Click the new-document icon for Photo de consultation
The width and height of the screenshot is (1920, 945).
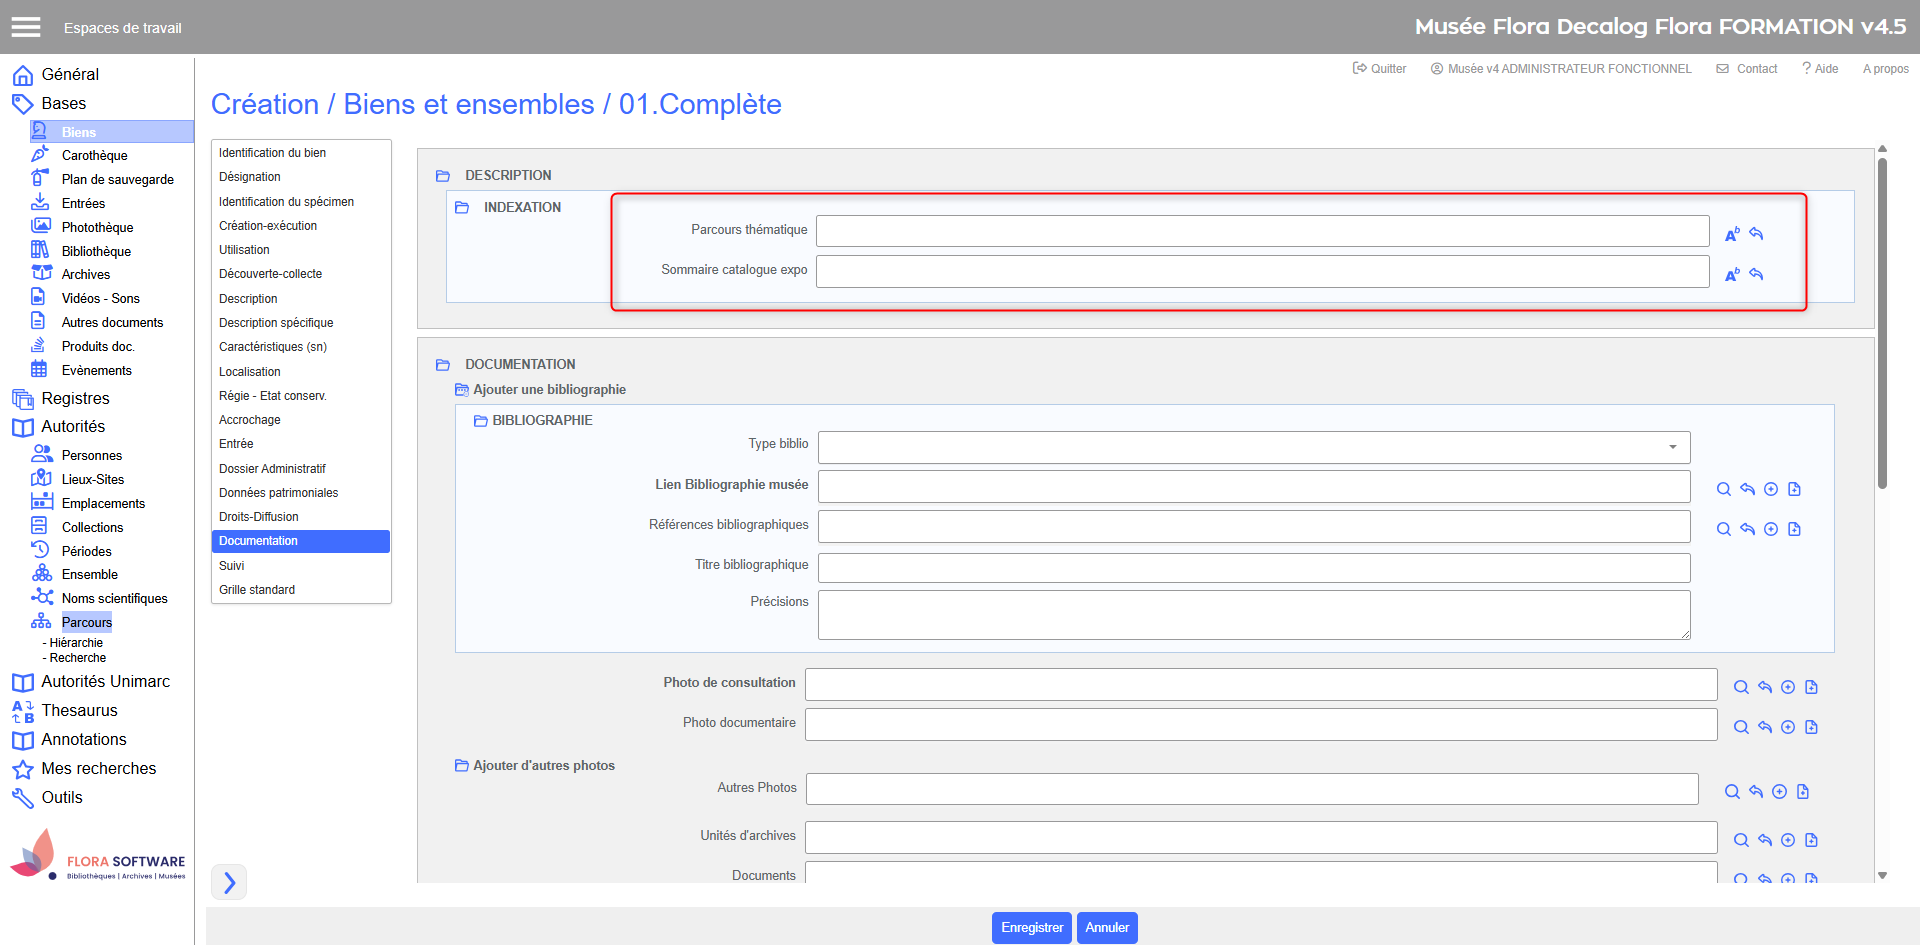click(1811, 687)
